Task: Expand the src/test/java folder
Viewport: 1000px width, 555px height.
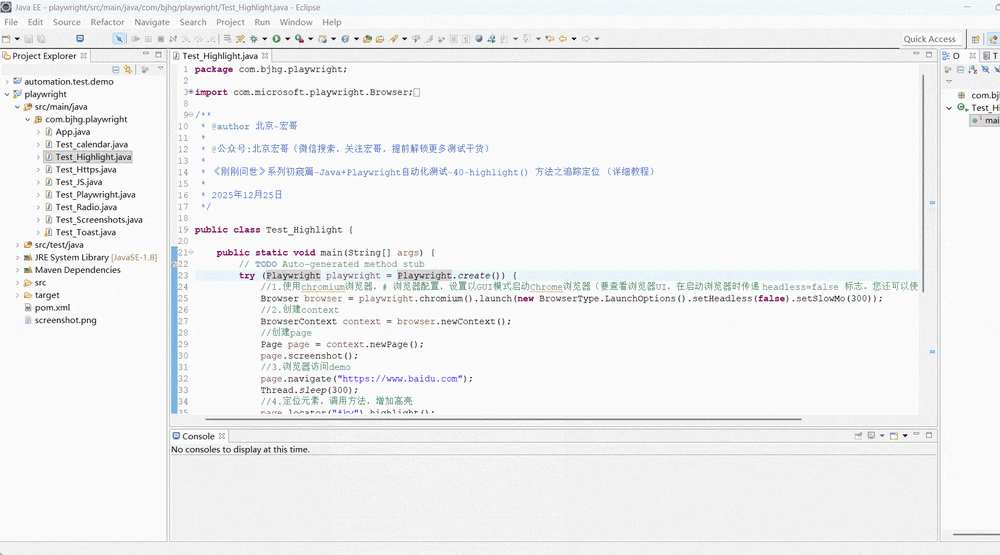Action: point(17,244)
